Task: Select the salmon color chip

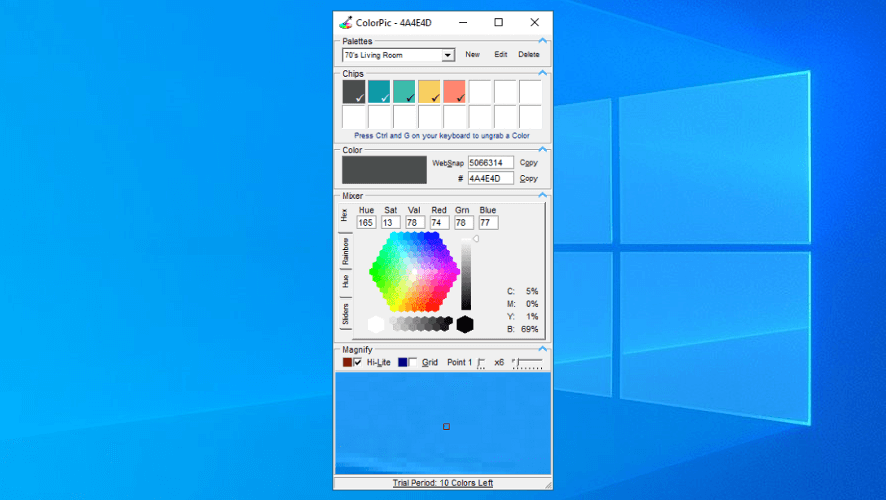Action: [x=454, y=92]
